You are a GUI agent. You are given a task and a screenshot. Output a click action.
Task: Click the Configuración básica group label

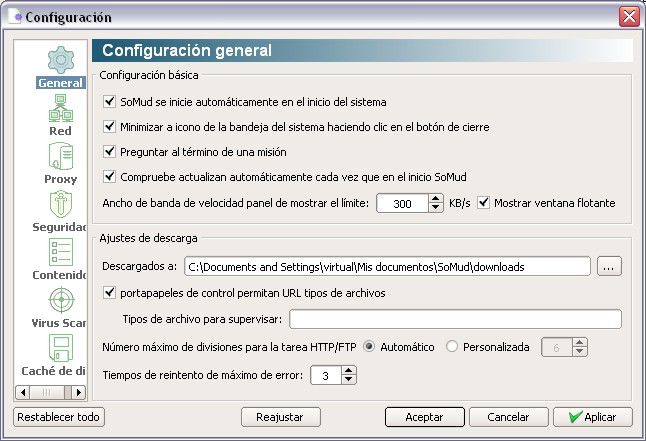(149, 75)
